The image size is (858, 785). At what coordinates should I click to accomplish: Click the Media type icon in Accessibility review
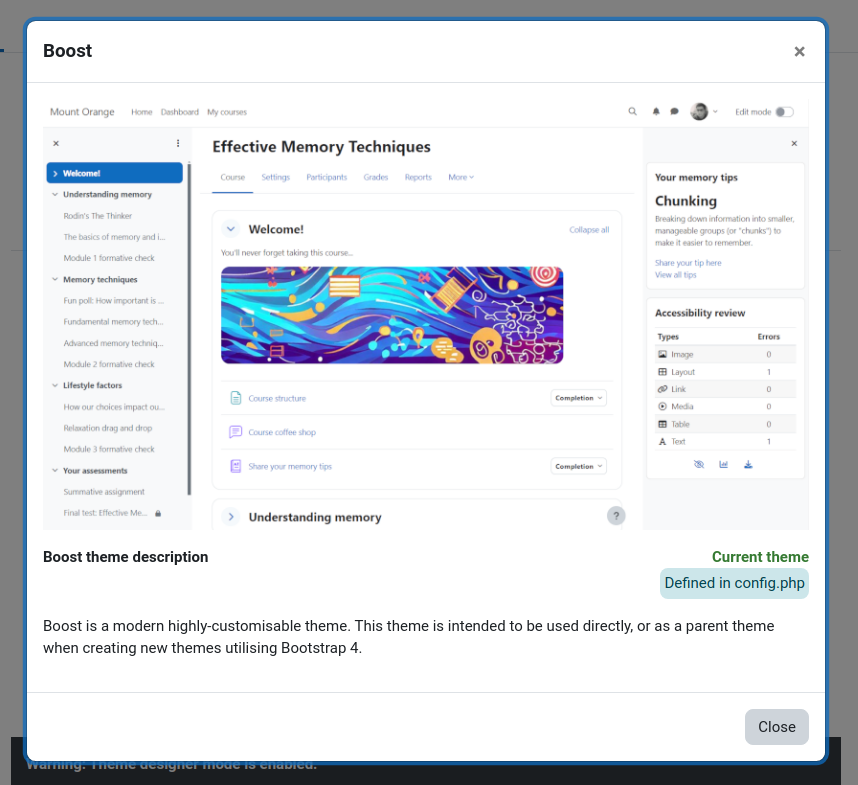click(662, 406)
